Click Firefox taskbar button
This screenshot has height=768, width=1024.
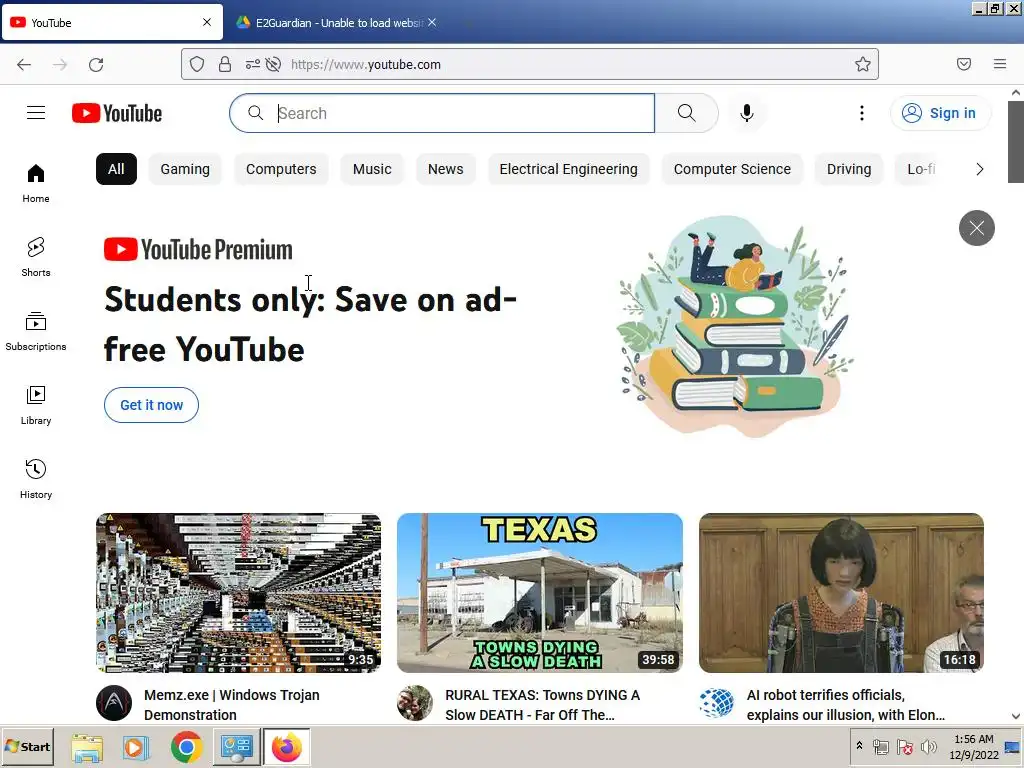pos(286,747)
